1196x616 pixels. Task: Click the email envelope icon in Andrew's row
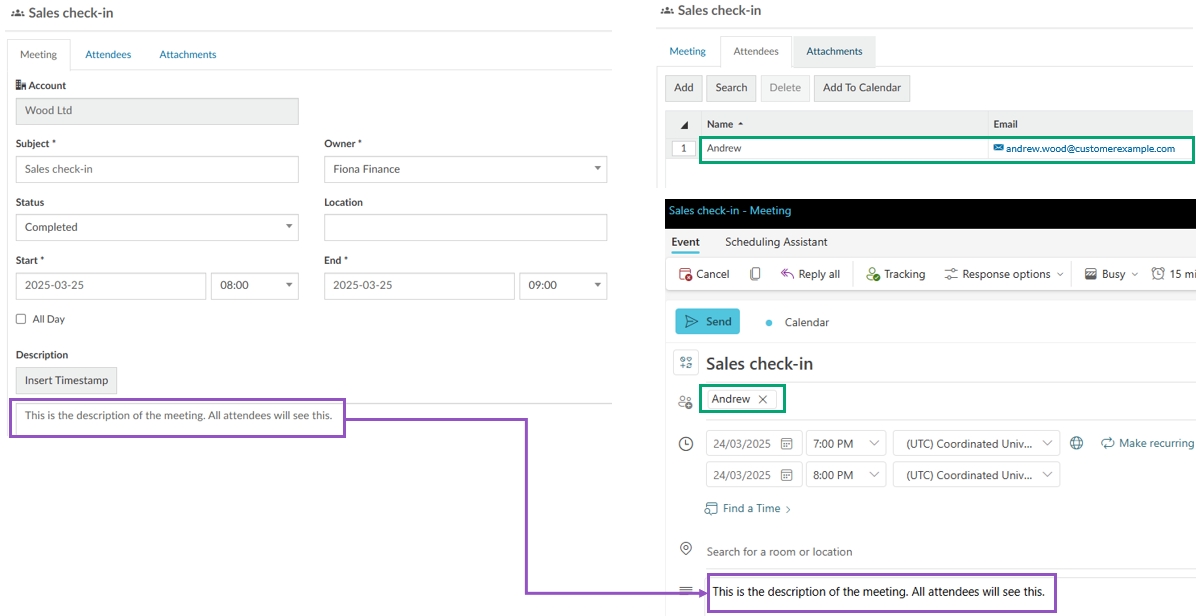coord(998,148)
